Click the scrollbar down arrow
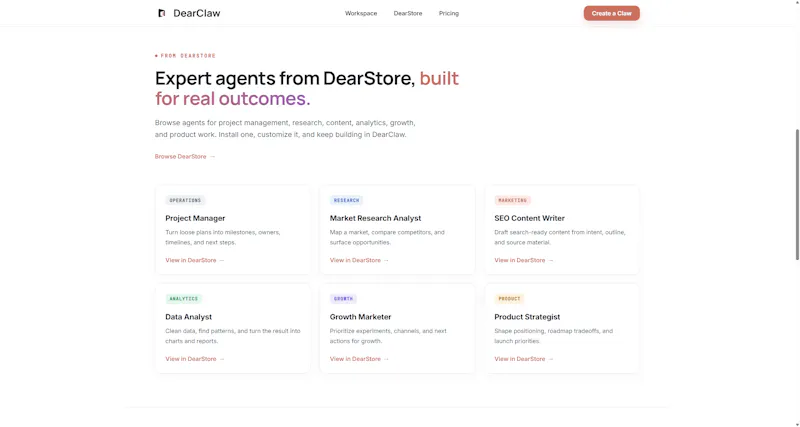 797,424
